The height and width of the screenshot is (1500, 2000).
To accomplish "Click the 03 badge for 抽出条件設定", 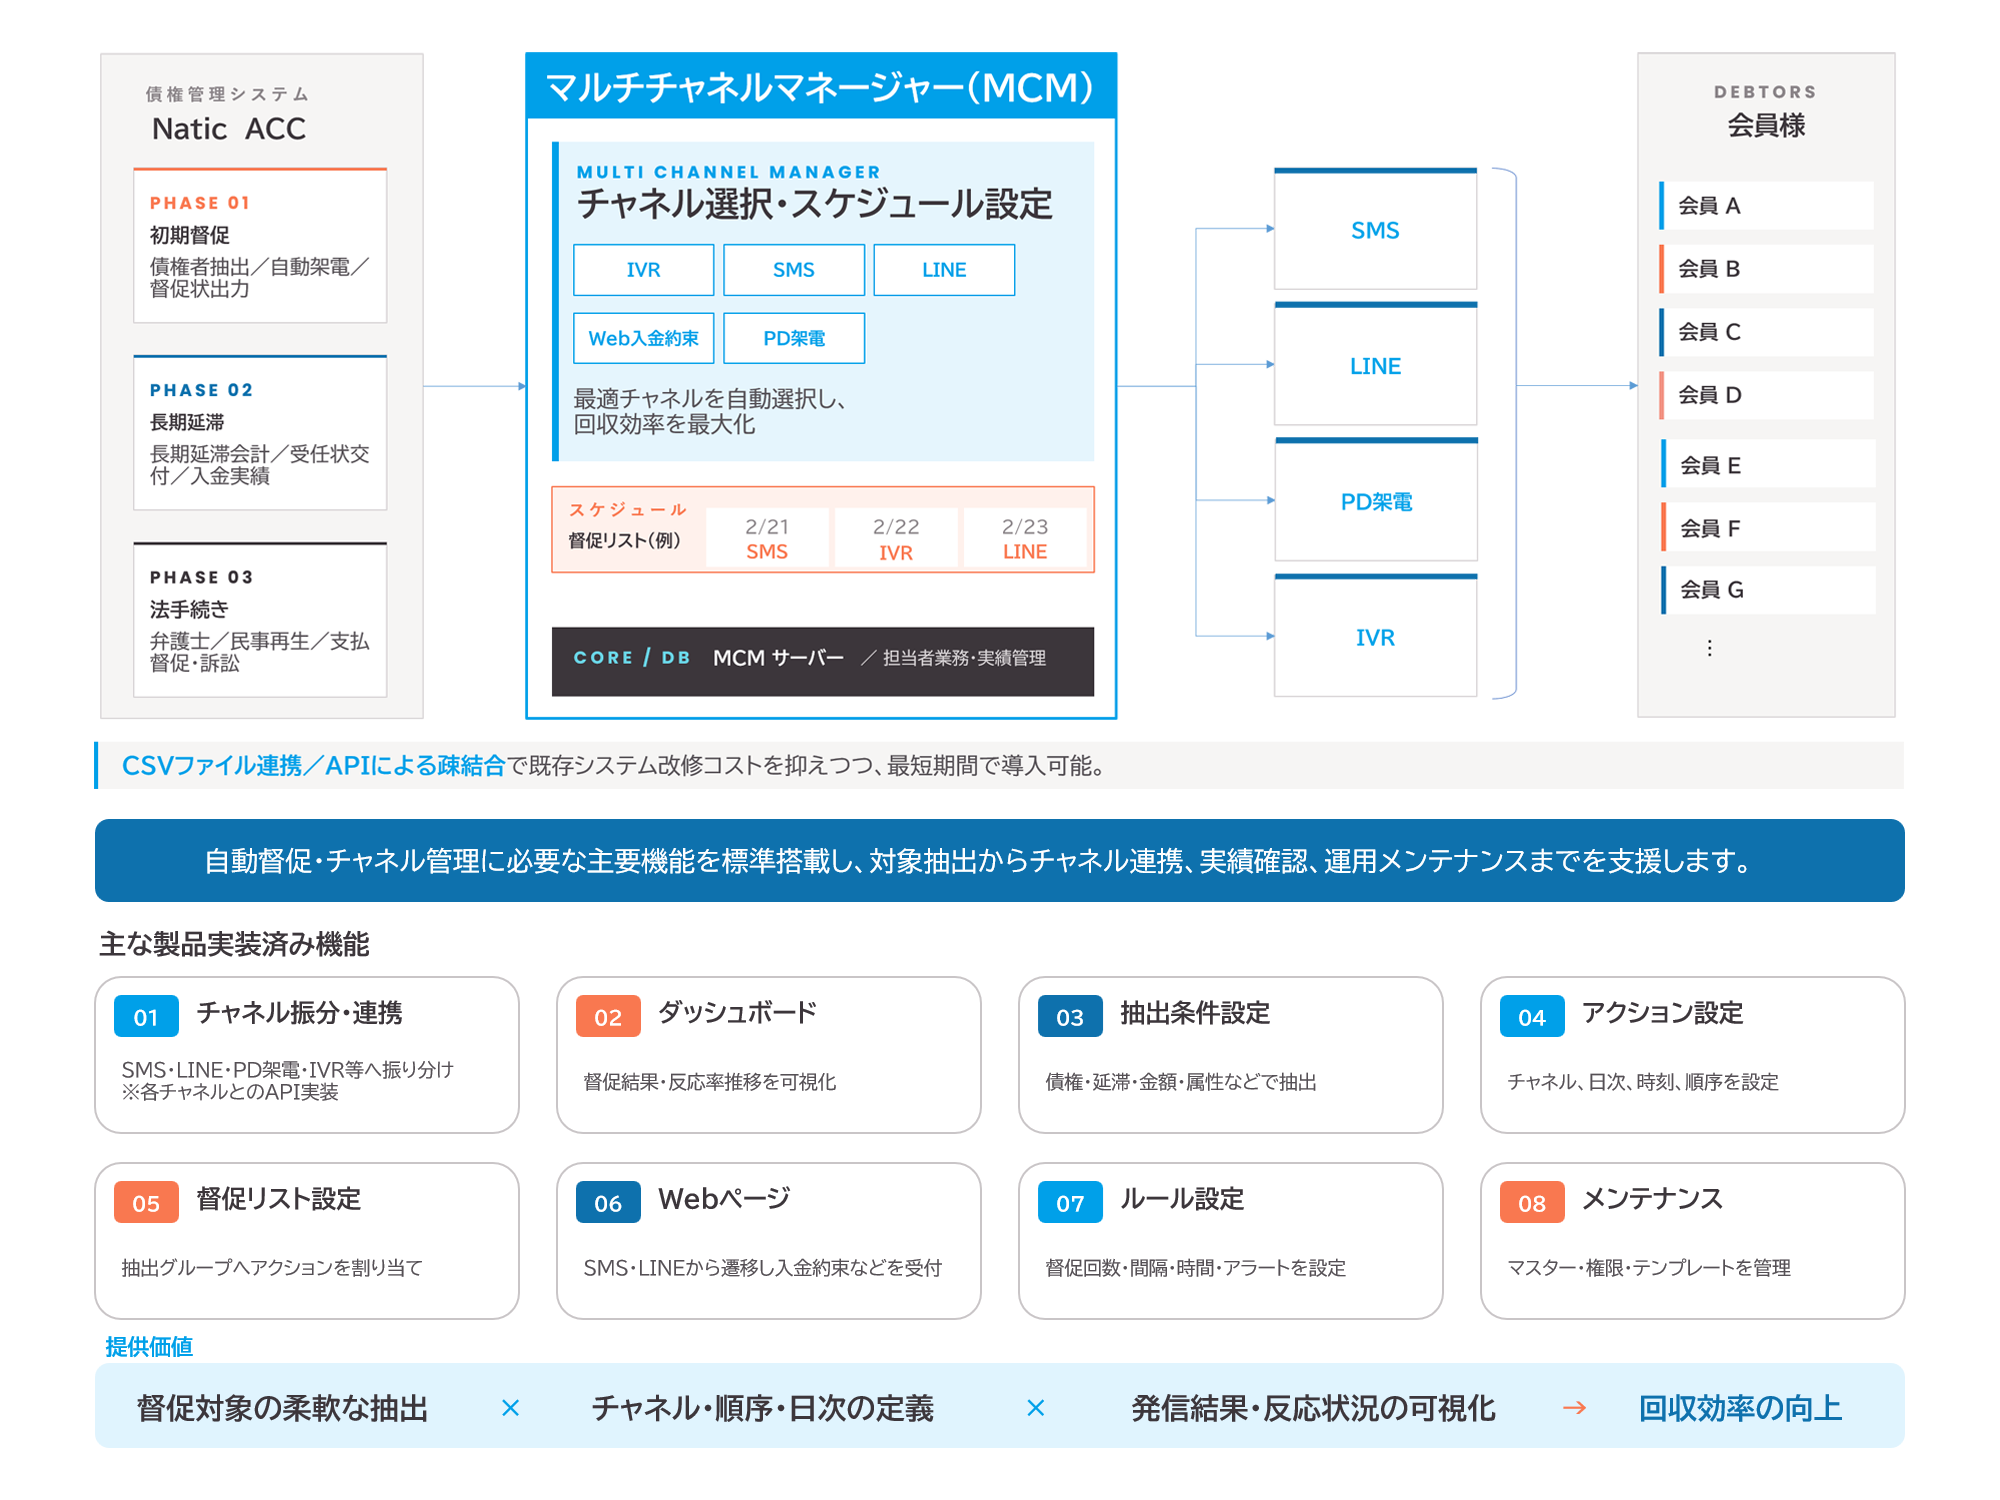I will click(x=1070, y=1017).
